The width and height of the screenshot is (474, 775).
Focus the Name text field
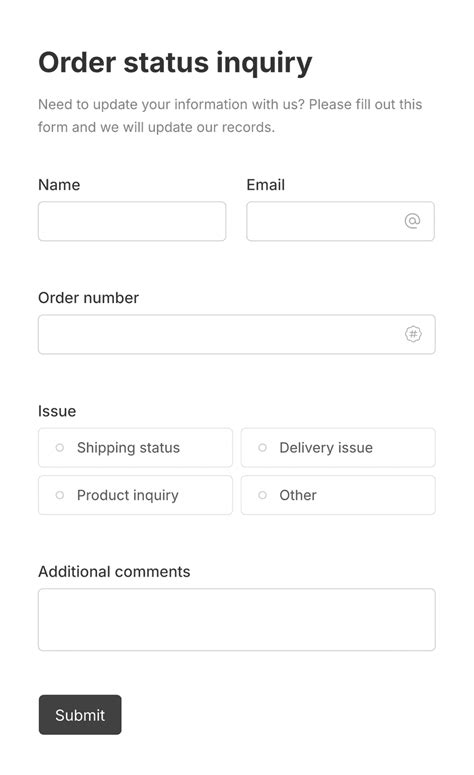[x=132, y=221]
